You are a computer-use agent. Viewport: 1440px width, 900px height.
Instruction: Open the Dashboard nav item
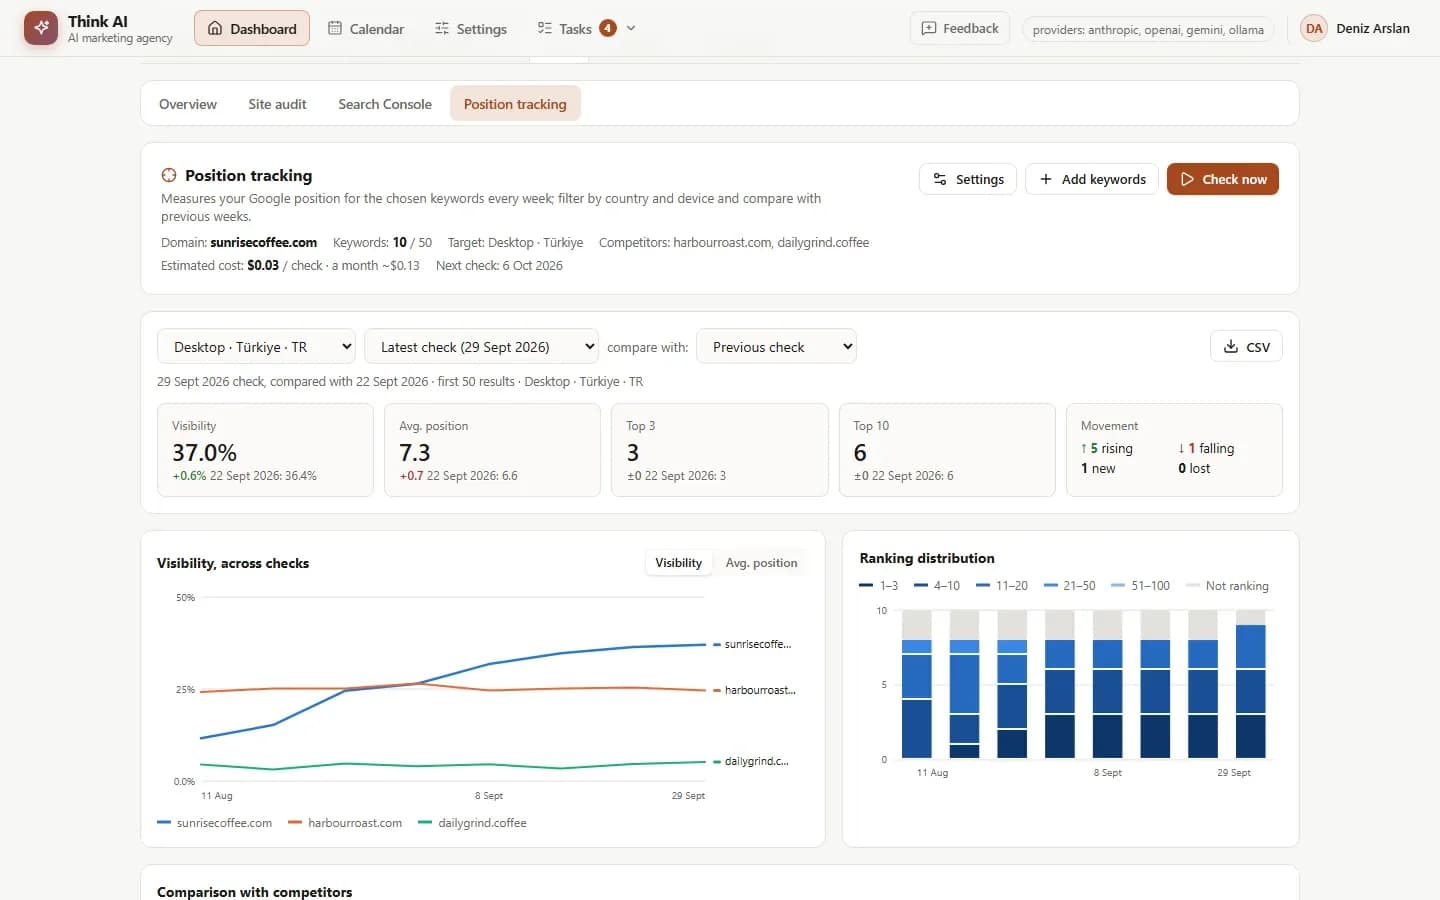coord(252,28)
